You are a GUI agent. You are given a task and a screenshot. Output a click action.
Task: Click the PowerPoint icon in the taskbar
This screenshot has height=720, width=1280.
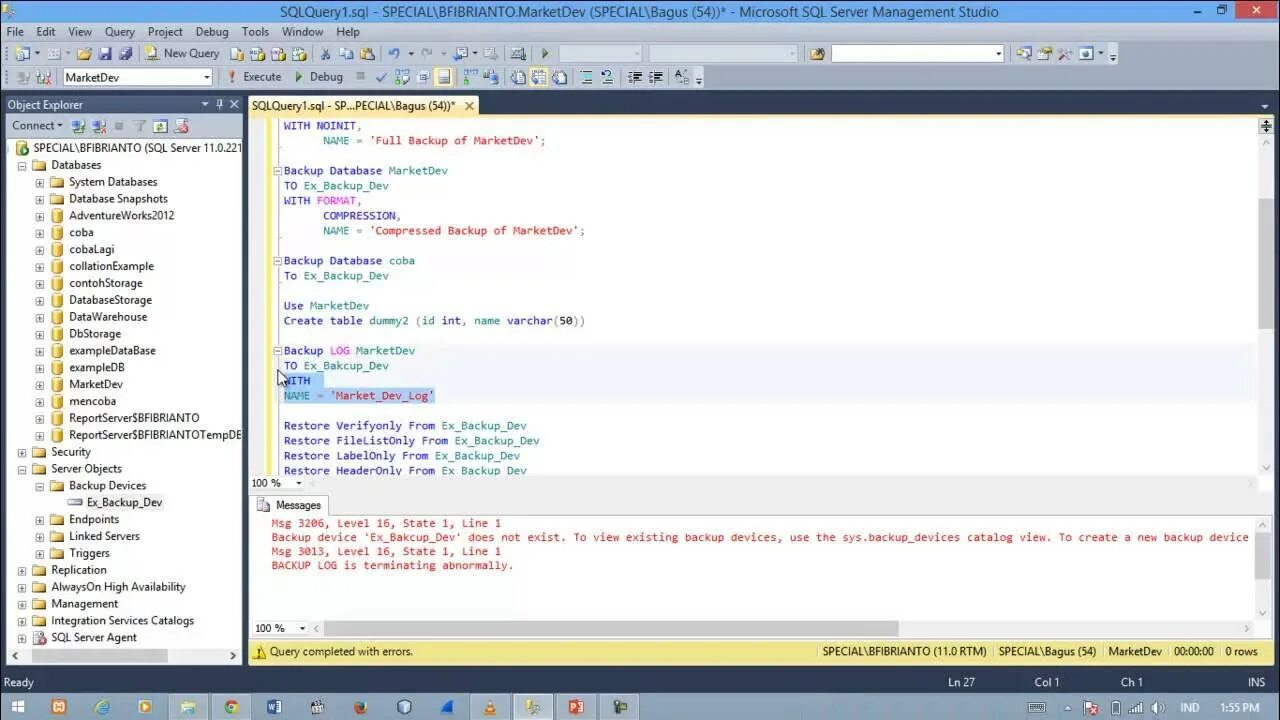point(575,706)
